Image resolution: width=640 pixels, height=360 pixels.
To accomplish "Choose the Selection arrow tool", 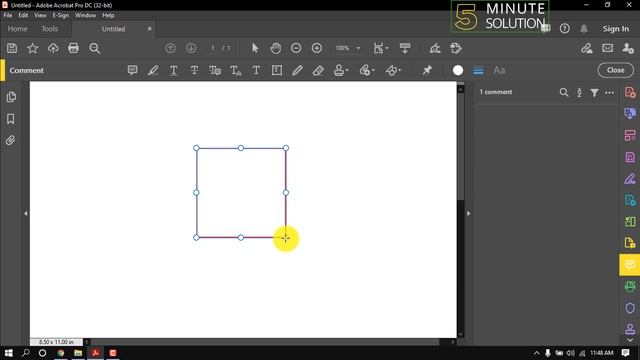I will 255,48.
